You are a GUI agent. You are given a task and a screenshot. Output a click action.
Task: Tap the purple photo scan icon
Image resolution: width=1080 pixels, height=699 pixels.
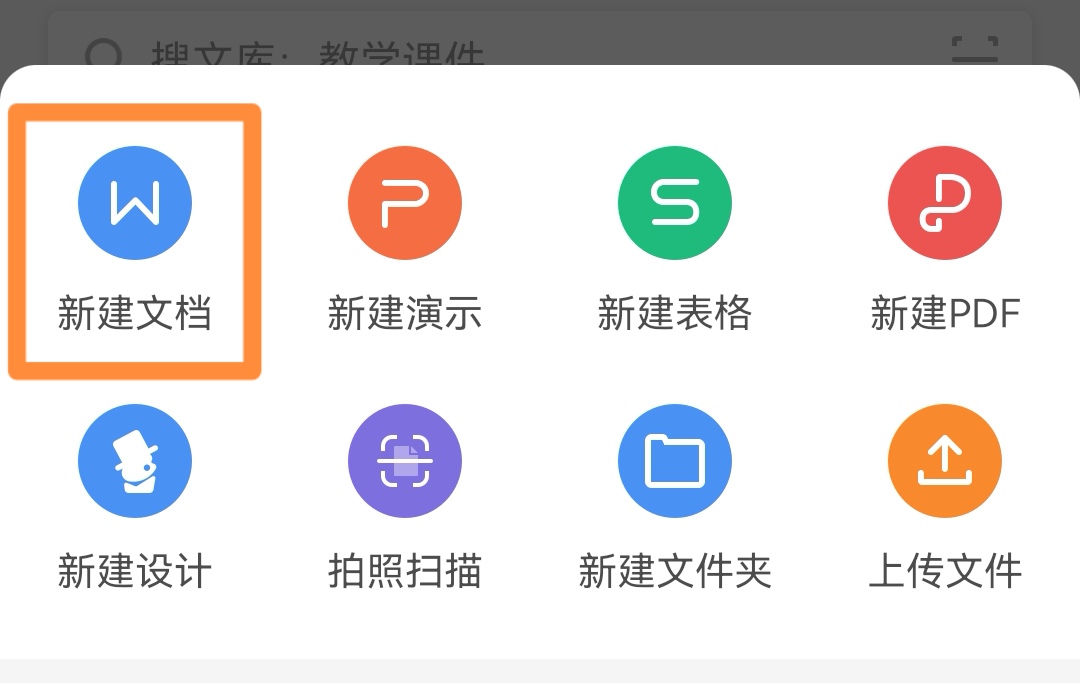point(405,461)
